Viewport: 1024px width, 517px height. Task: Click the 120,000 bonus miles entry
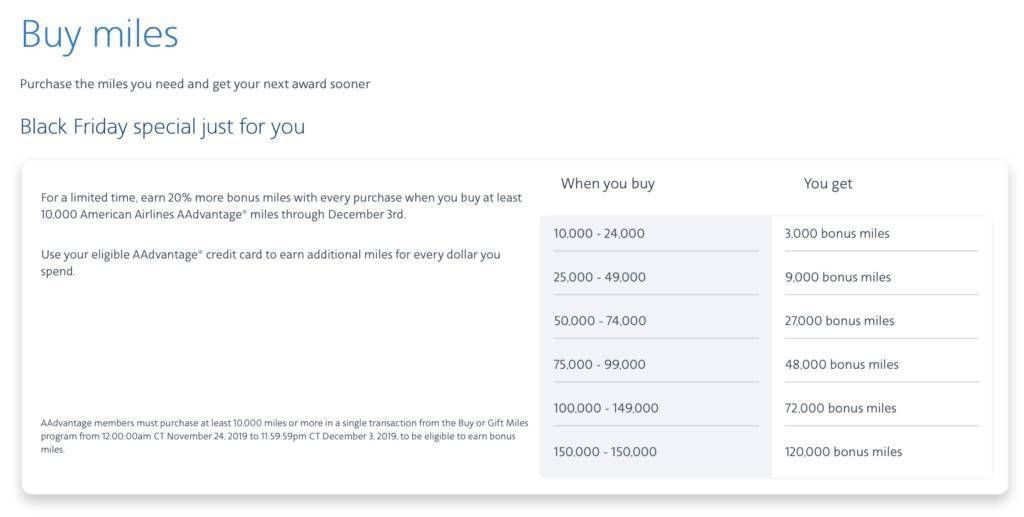(843, 452)
